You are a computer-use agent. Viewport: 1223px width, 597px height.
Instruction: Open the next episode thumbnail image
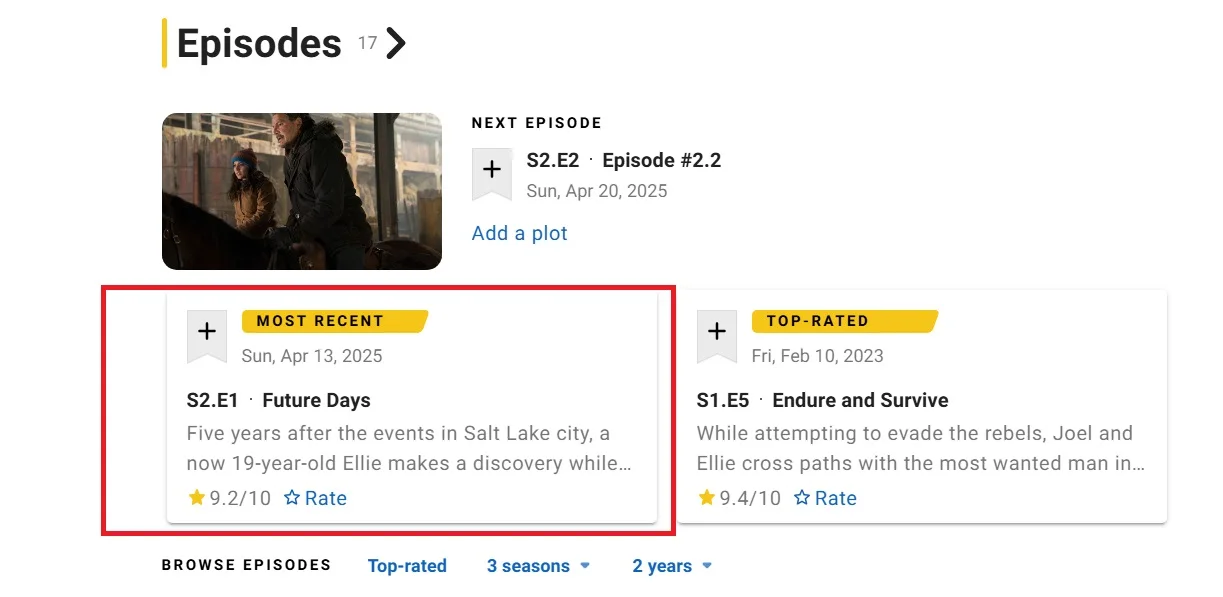point(302,191)
